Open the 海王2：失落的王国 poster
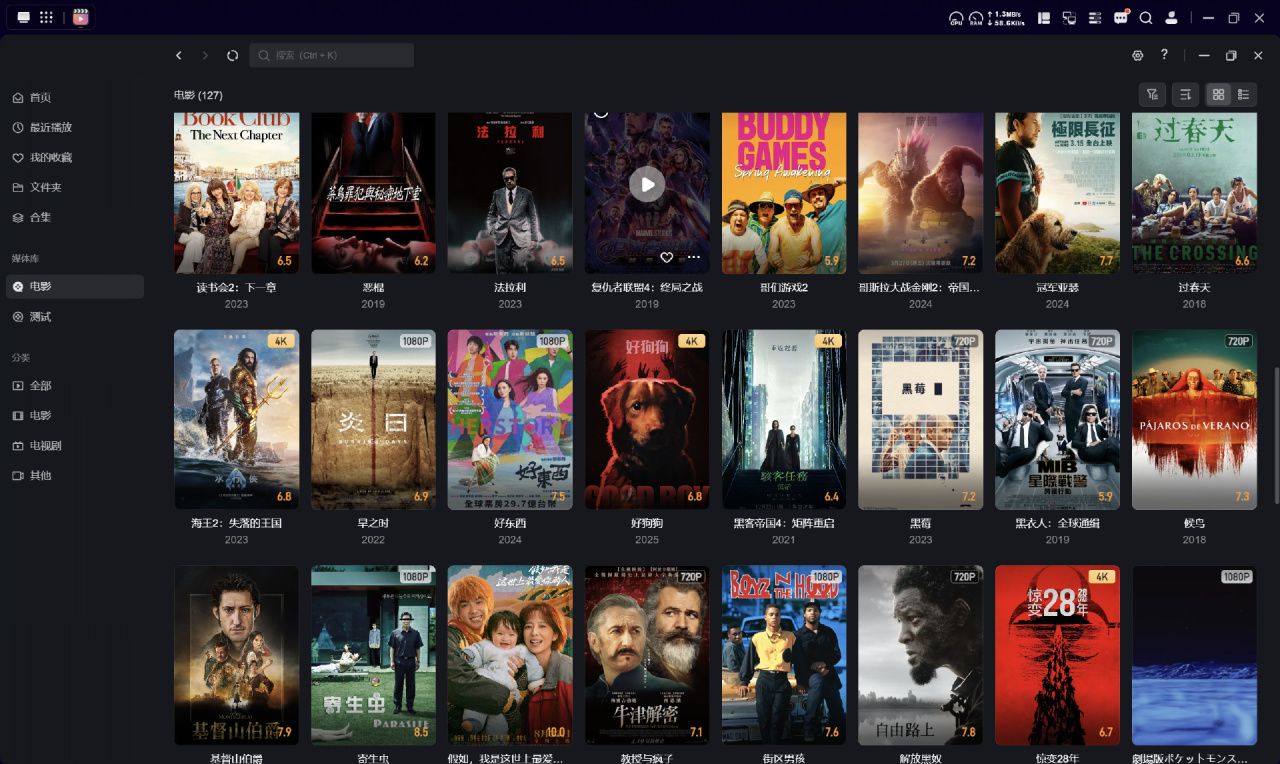1280x764 pixels. click(236, 420)
